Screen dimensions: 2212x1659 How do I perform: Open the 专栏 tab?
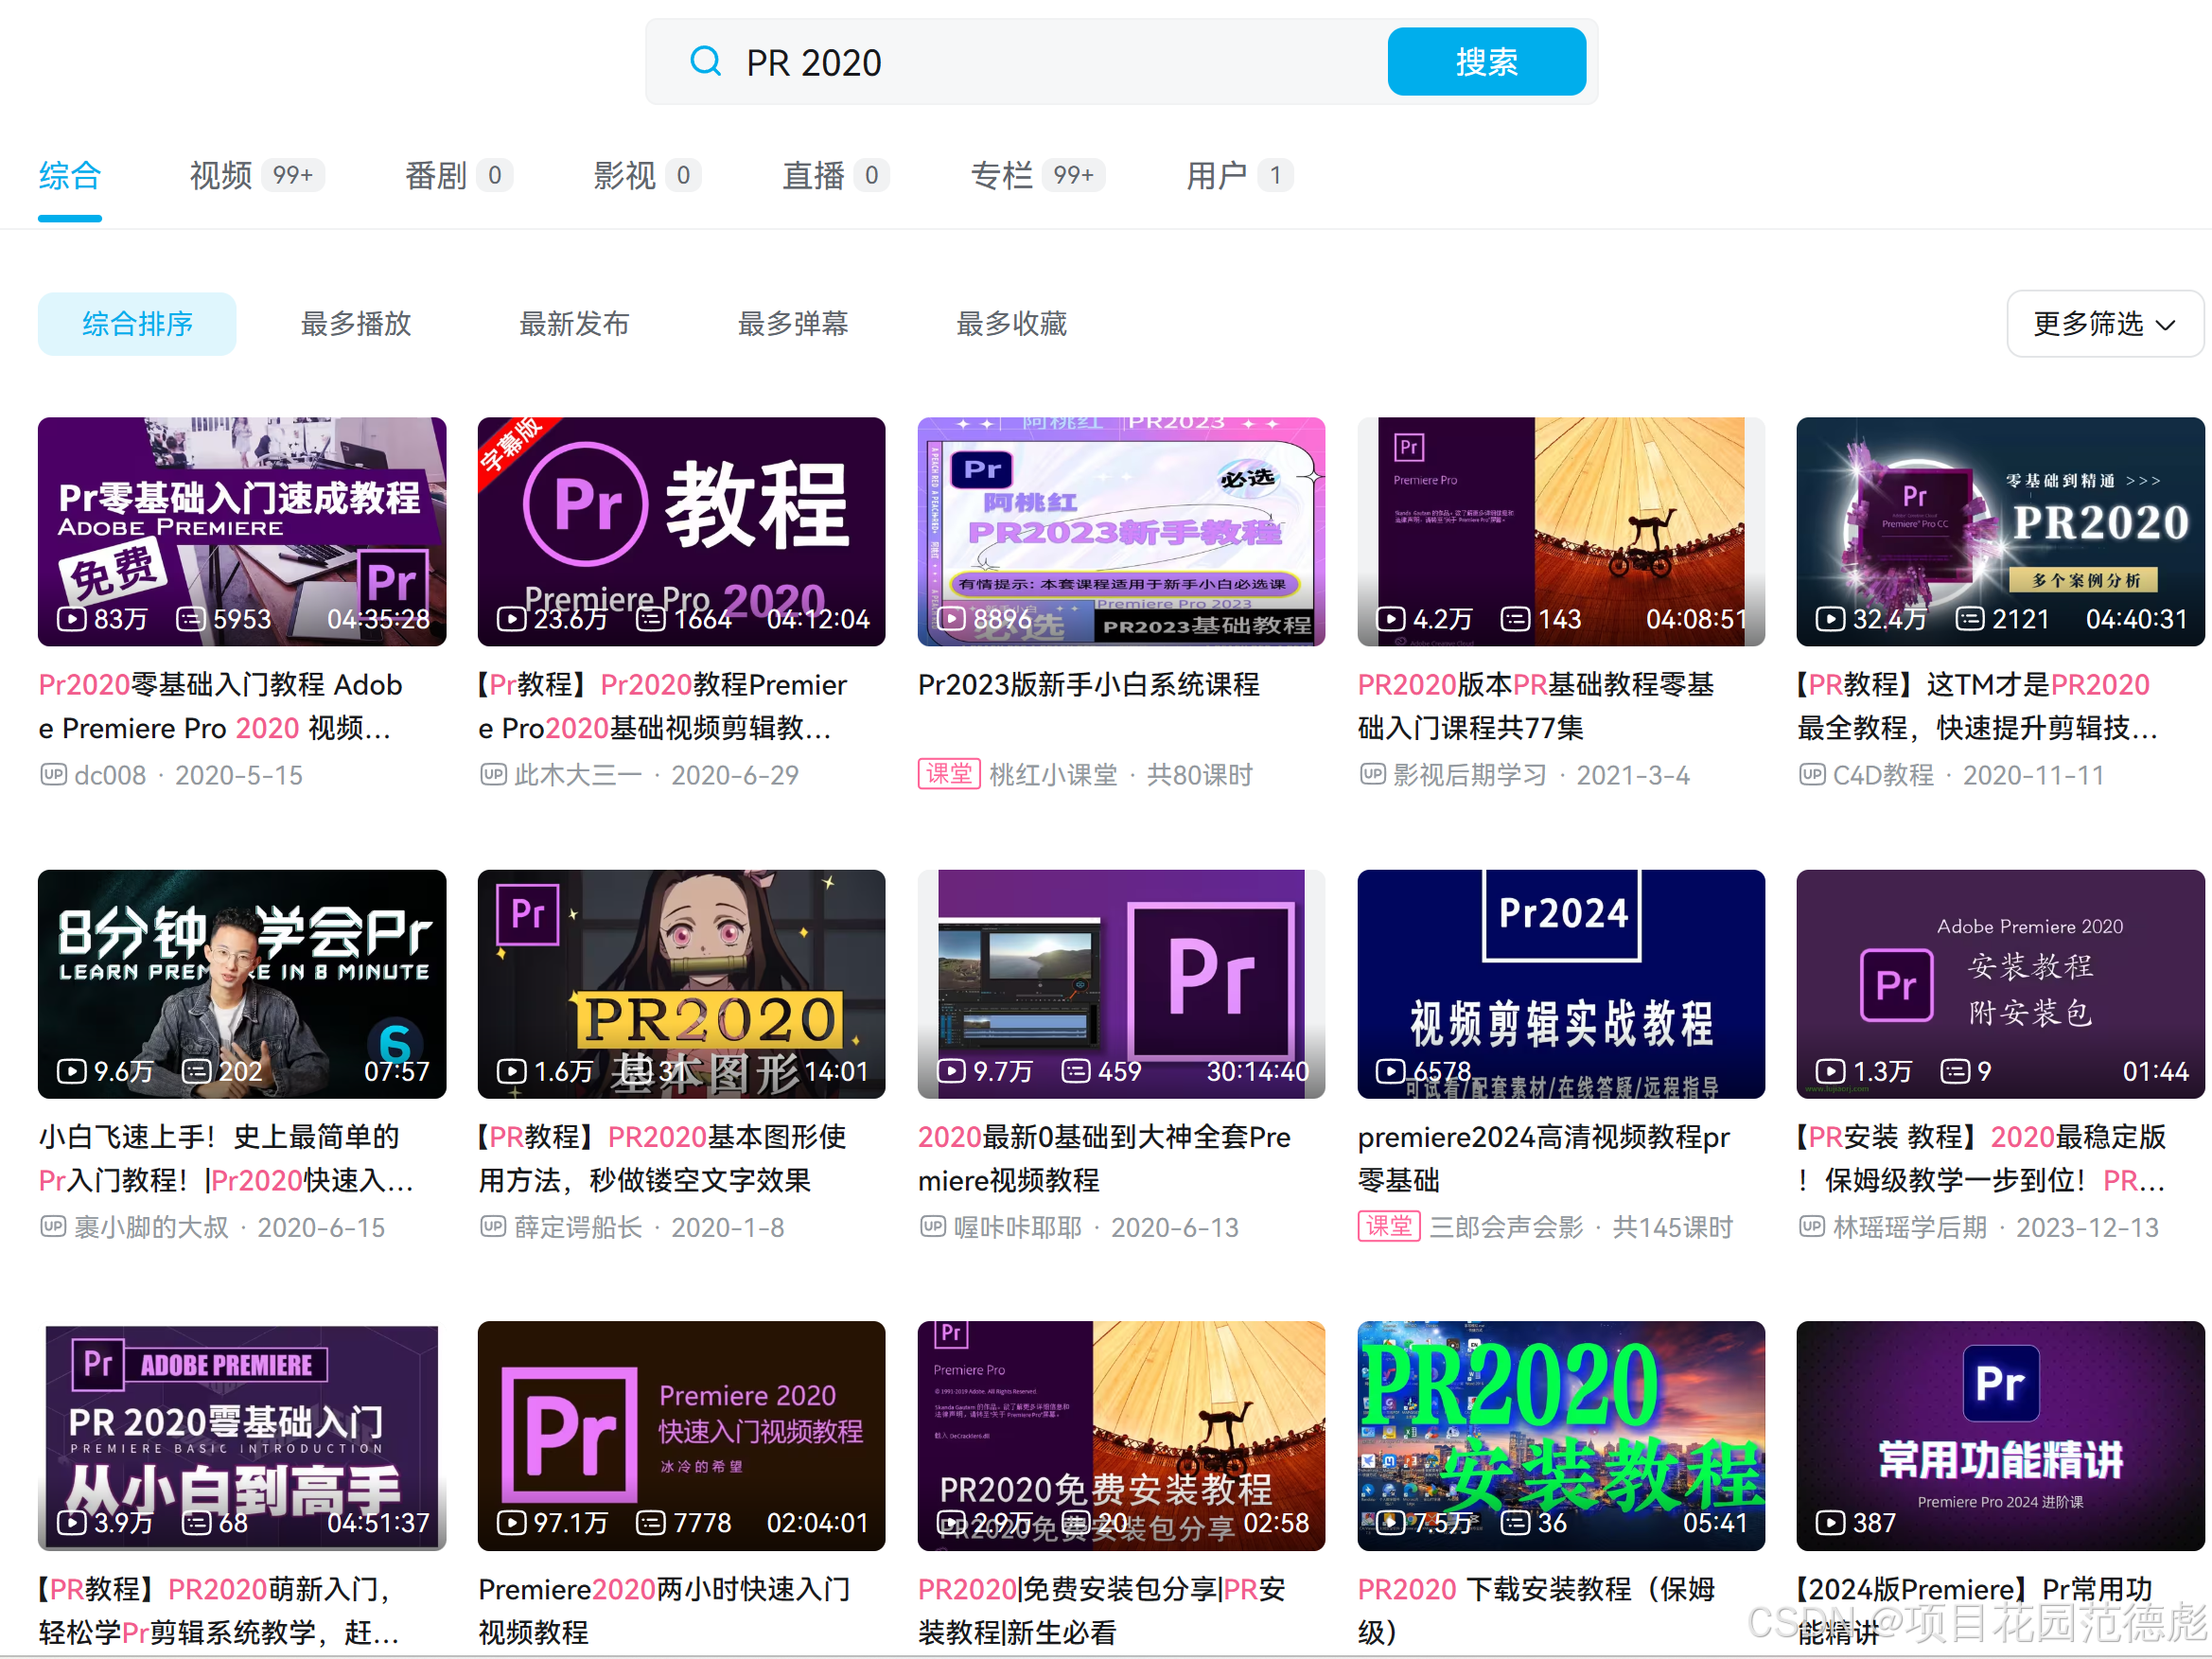point(1002,175)
